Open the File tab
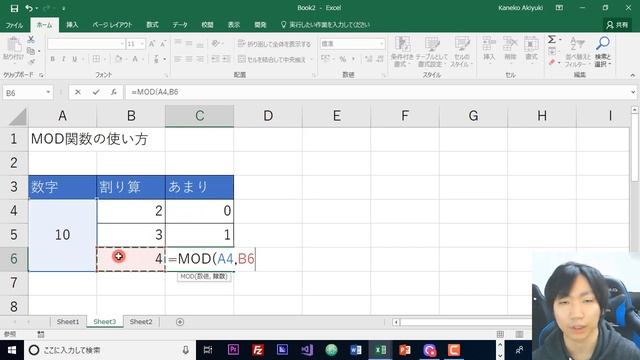 (14, 25)
